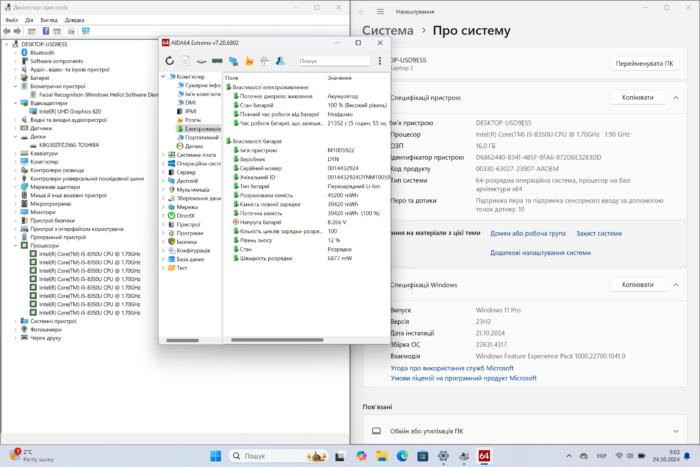The image size is (700, 467).
Task: Open the disk benchmark icon in AIDA64 toolbar
Action: (201, 61)
